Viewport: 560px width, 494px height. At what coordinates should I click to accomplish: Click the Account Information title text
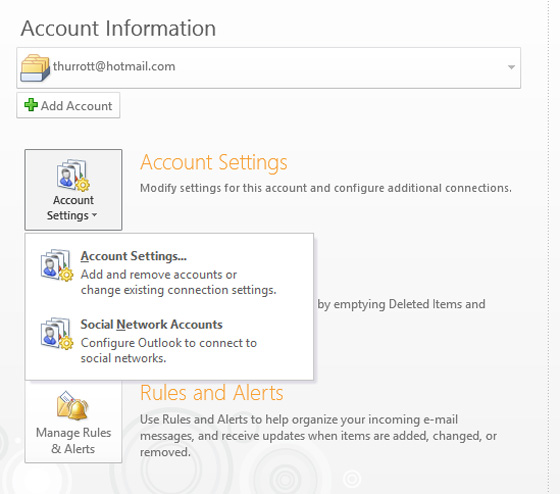tap(118, 28)
